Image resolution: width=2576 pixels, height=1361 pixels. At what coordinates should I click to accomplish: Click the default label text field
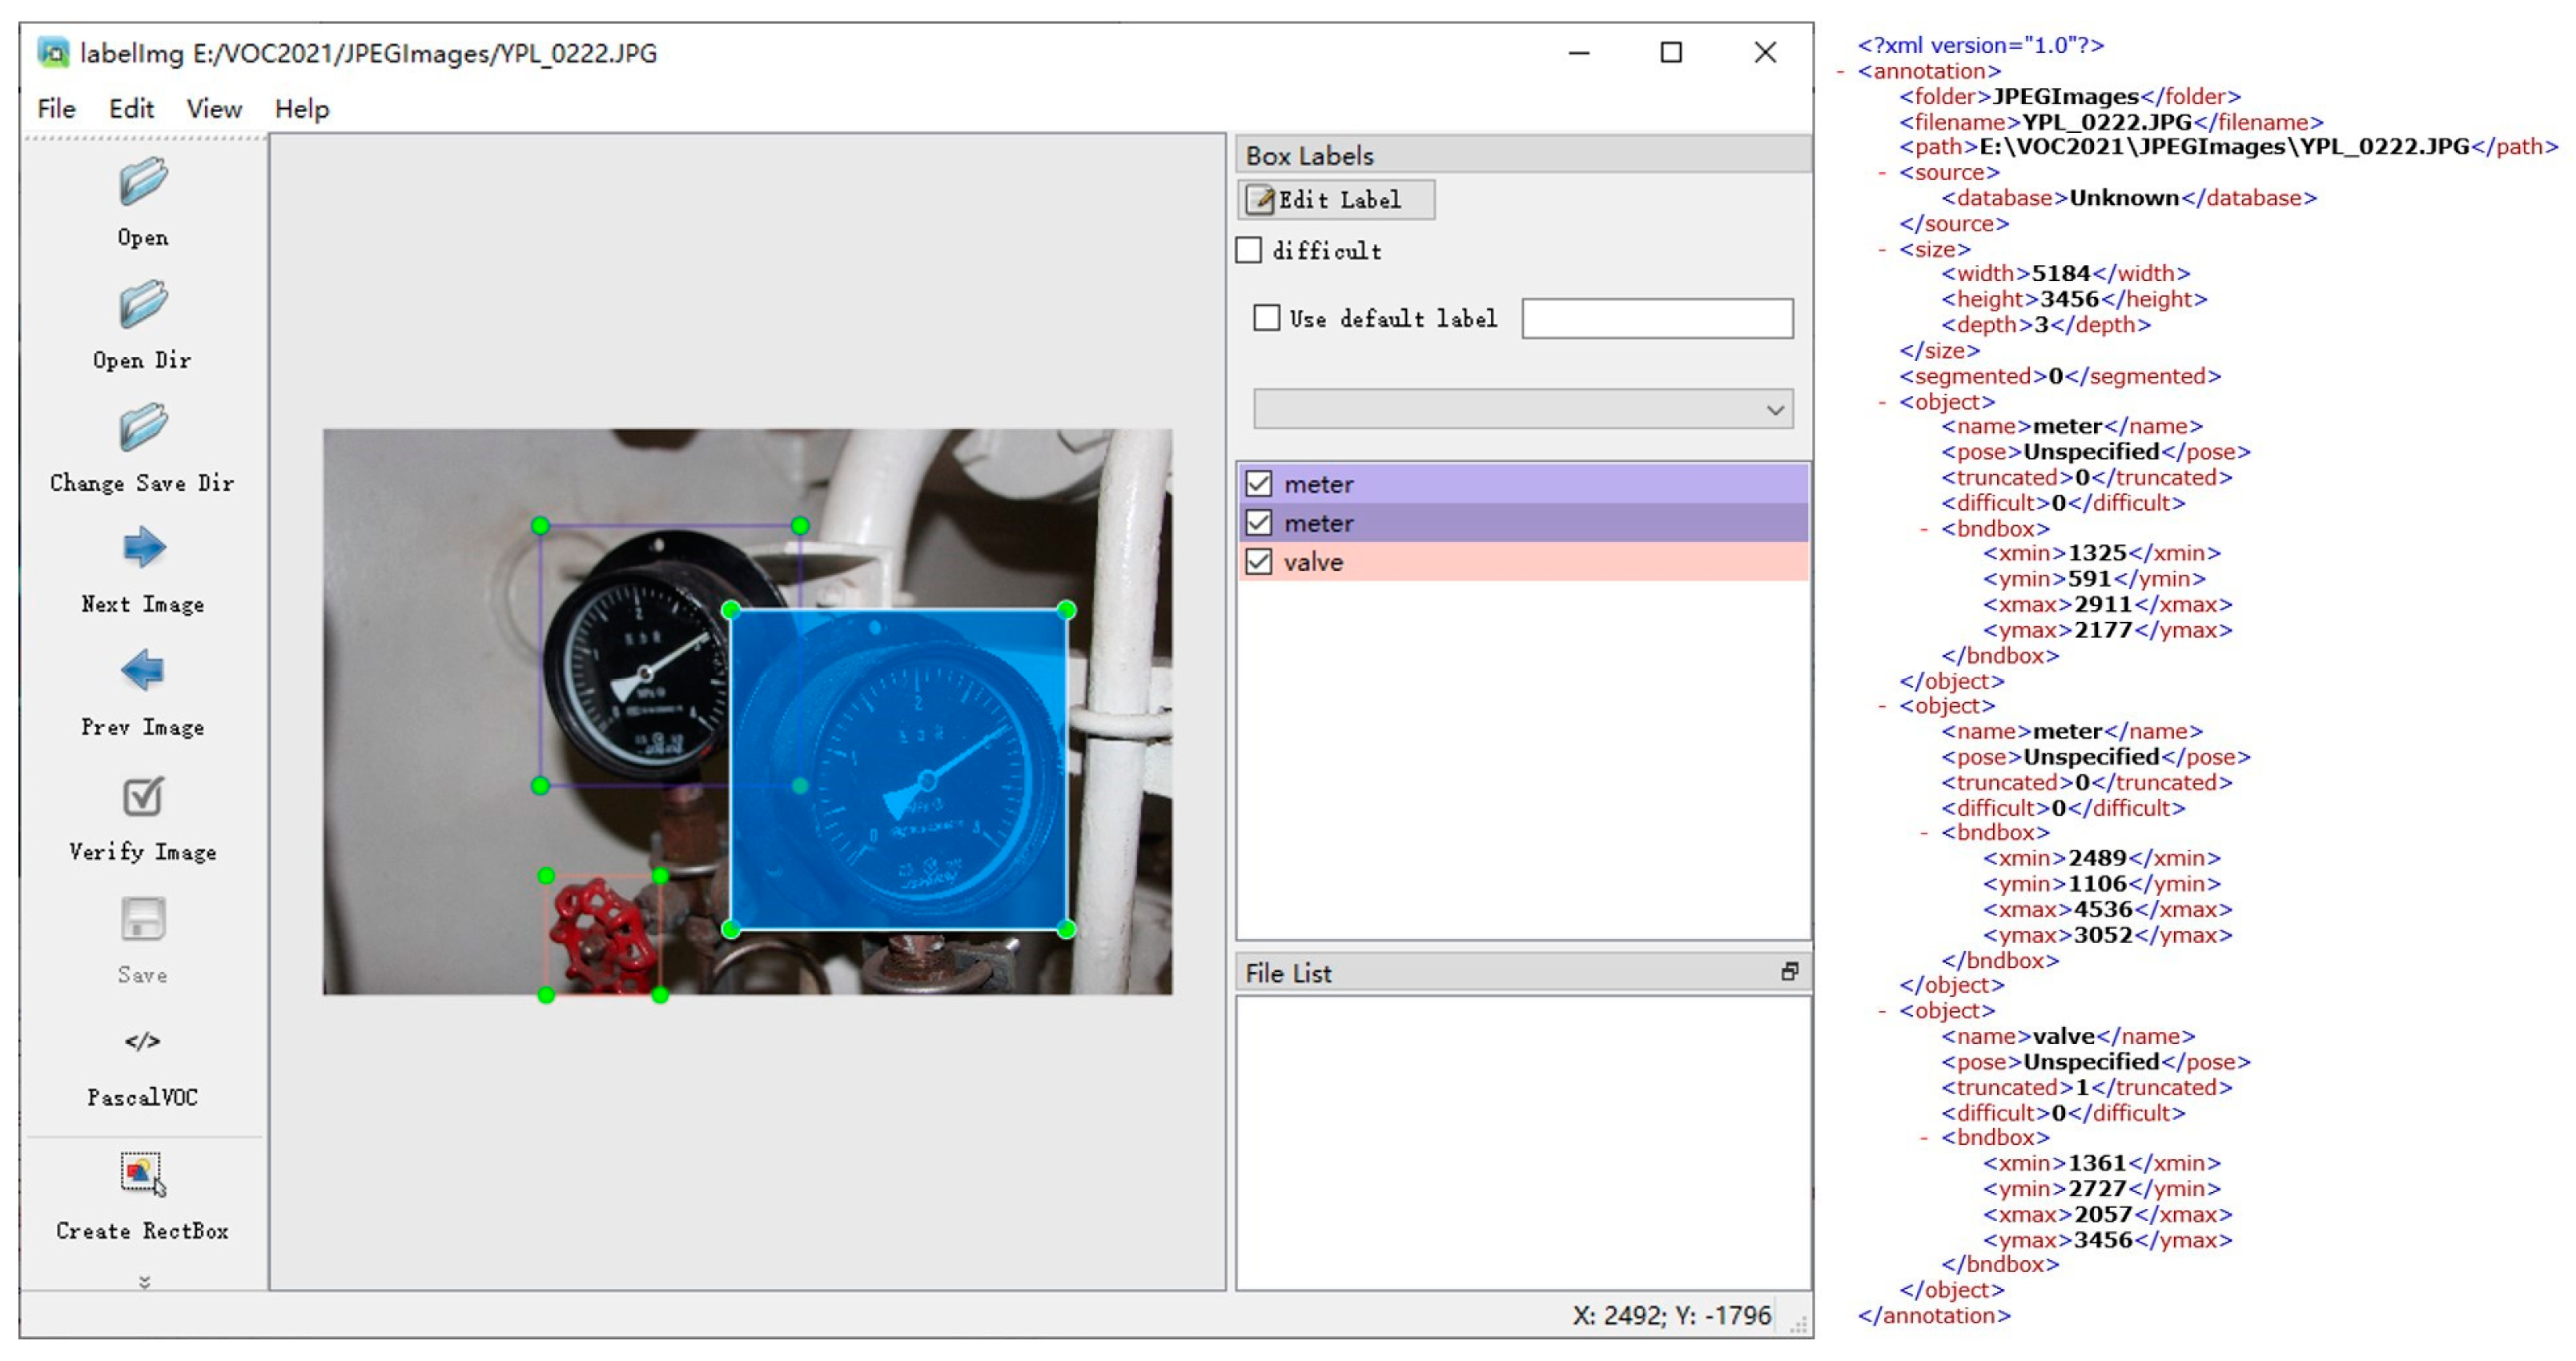[x=1657, y=318]
